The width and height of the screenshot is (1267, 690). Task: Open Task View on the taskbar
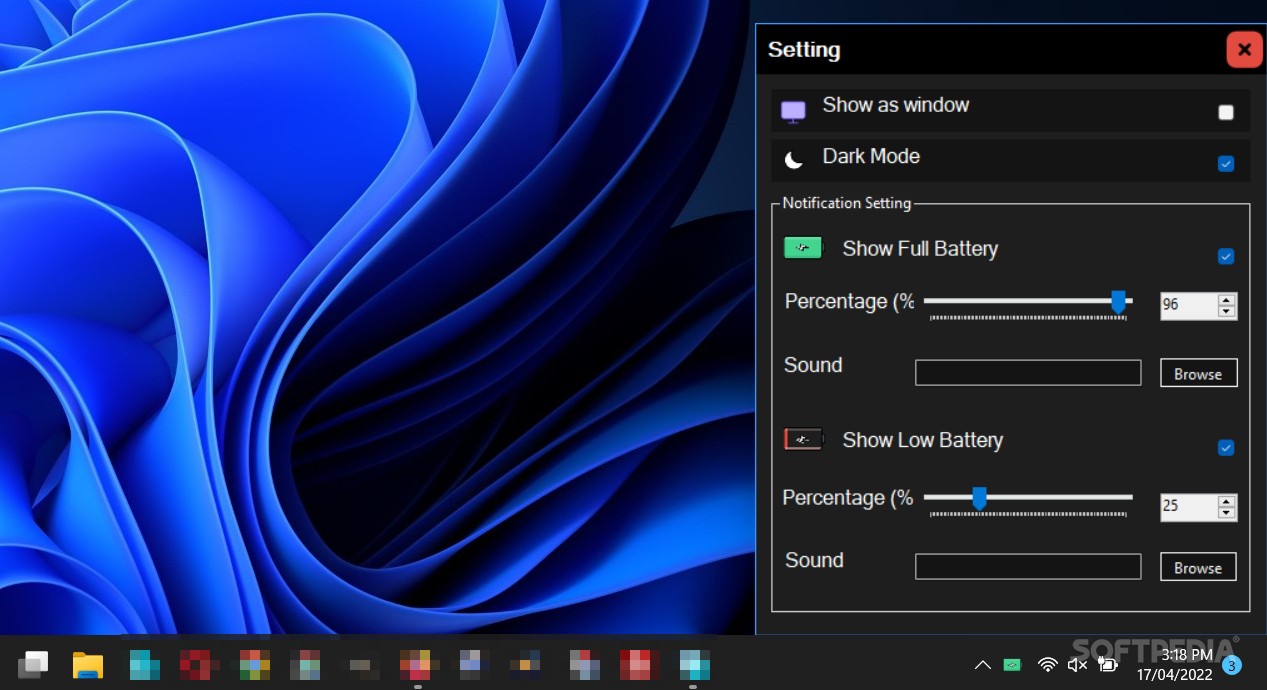pyautogui.click(x=34, y=664)
